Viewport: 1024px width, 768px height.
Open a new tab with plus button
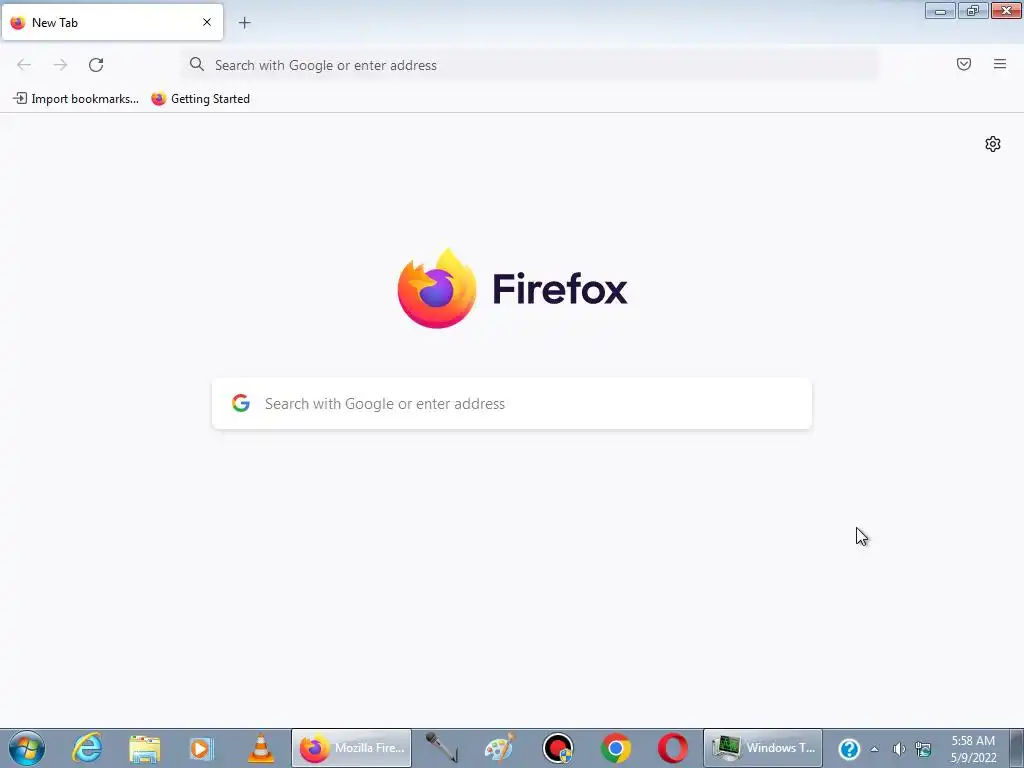(x=245, y=23)
